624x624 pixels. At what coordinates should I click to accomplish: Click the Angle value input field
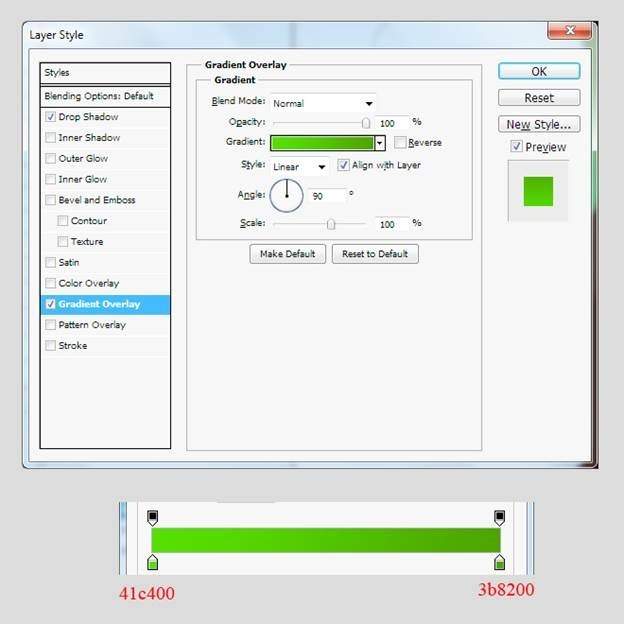click(327, 196)
